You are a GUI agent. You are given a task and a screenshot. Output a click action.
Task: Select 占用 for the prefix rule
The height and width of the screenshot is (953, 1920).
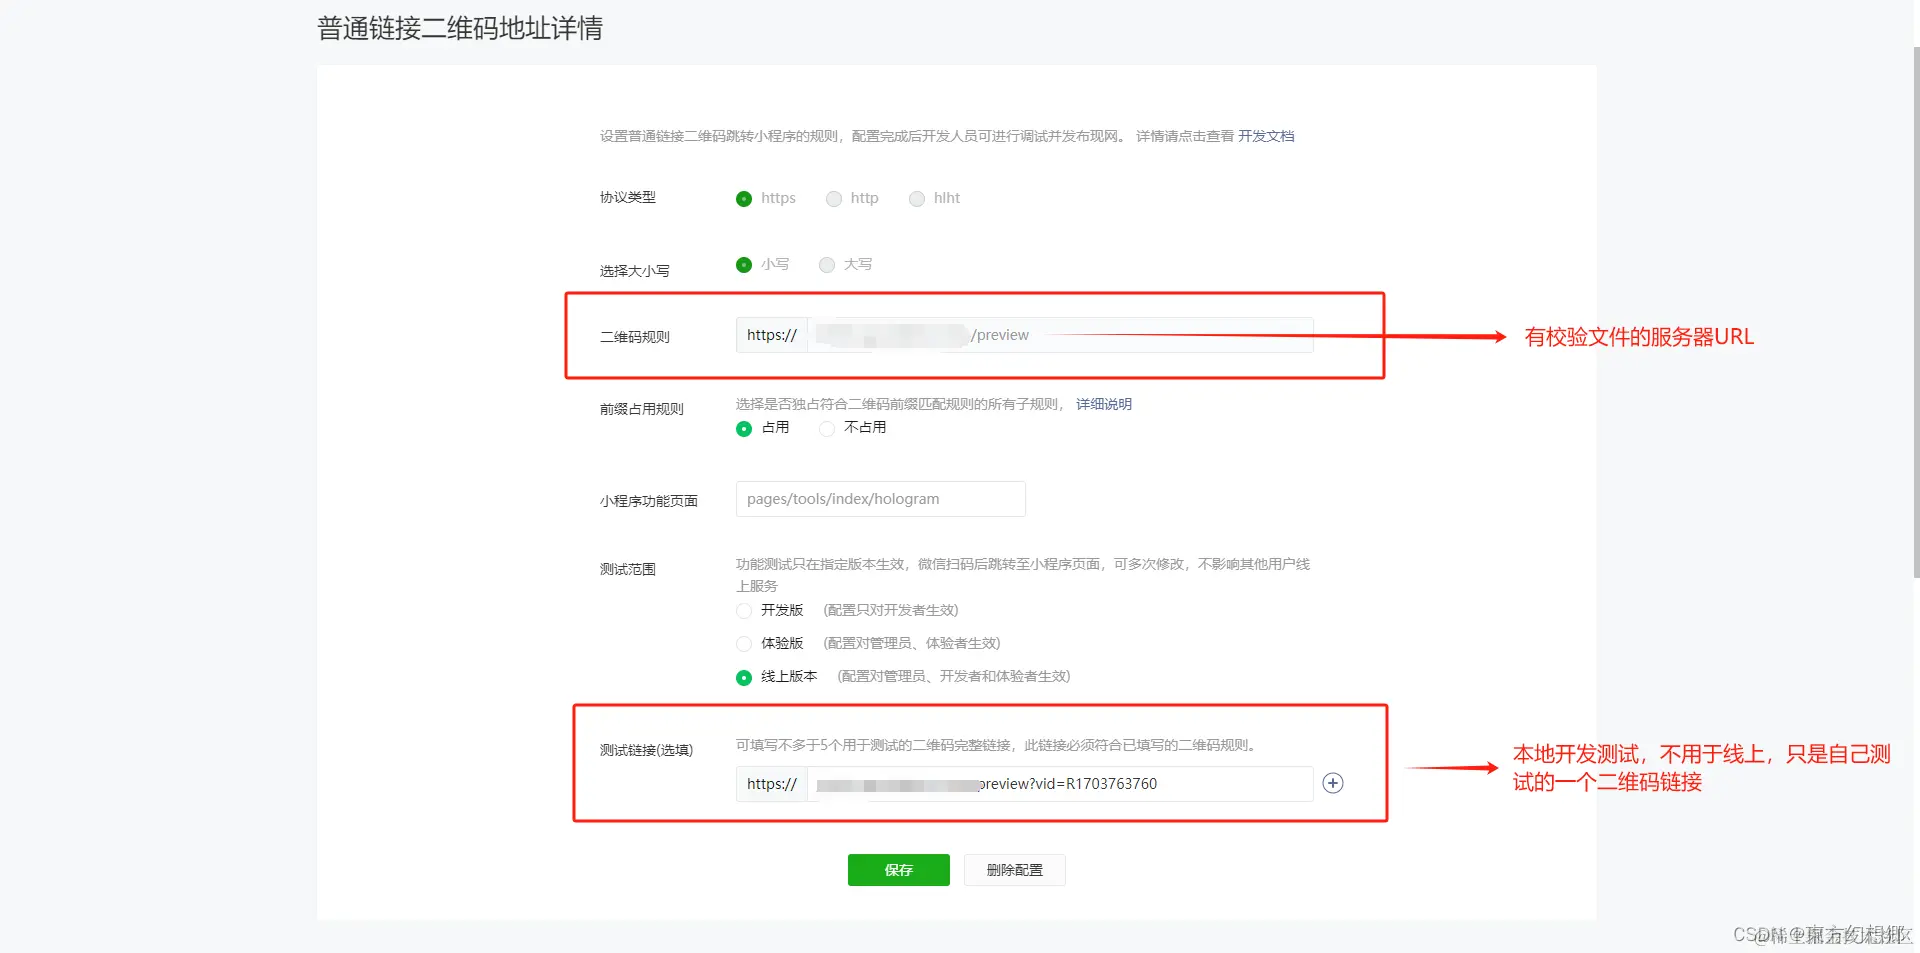pos(743,428)
